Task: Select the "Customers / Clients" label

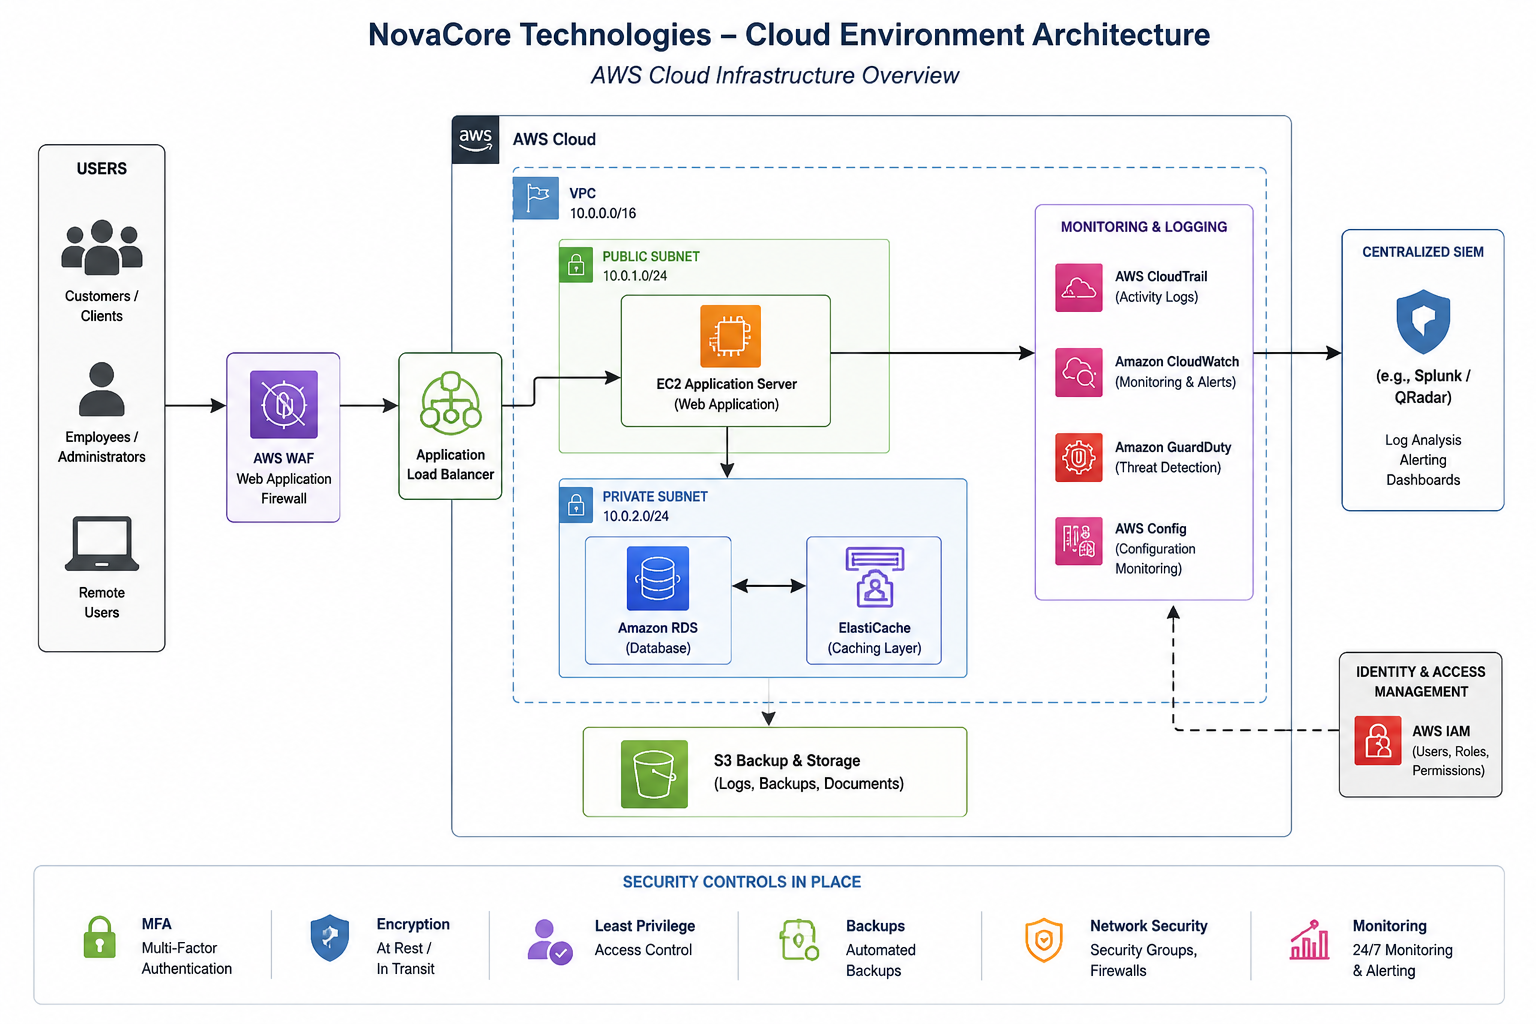Action: coord(102,306)
